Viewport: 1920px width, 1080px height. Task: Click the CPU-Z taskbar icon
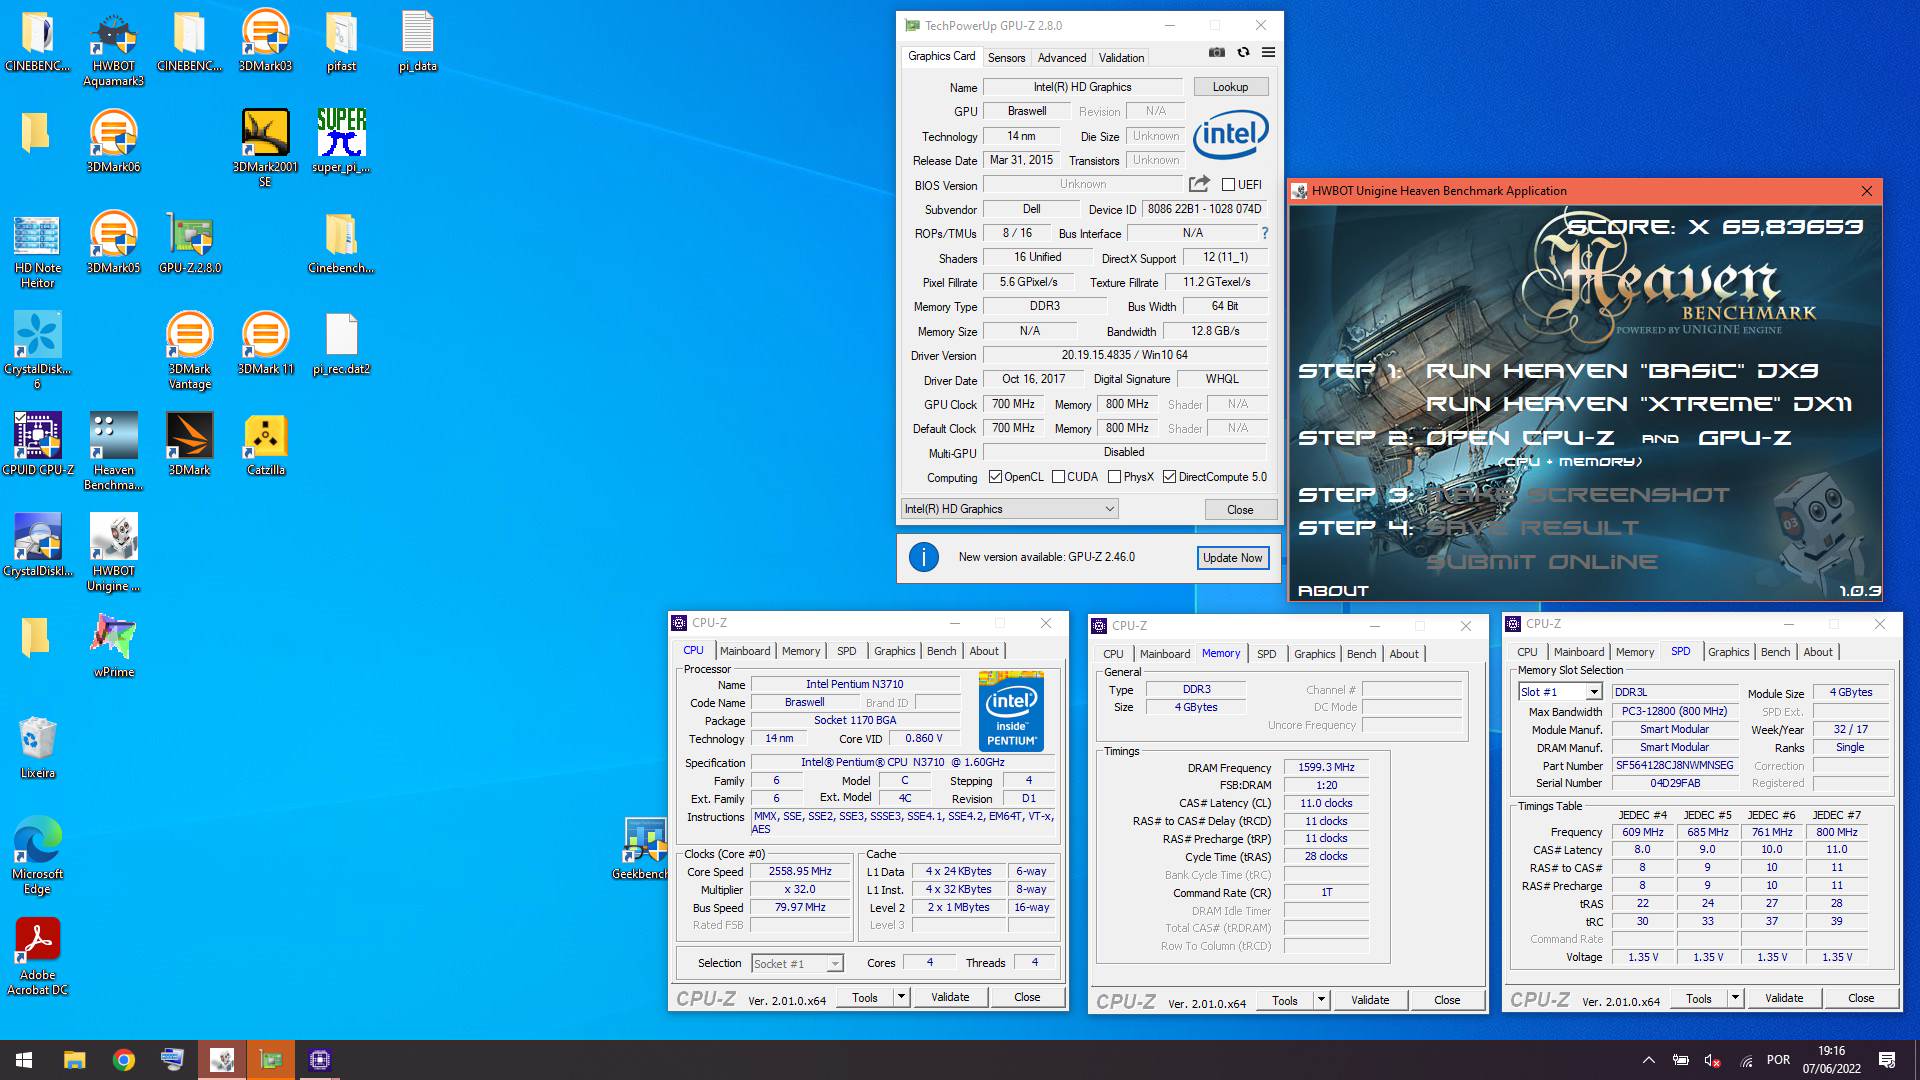coord(320,1060)
